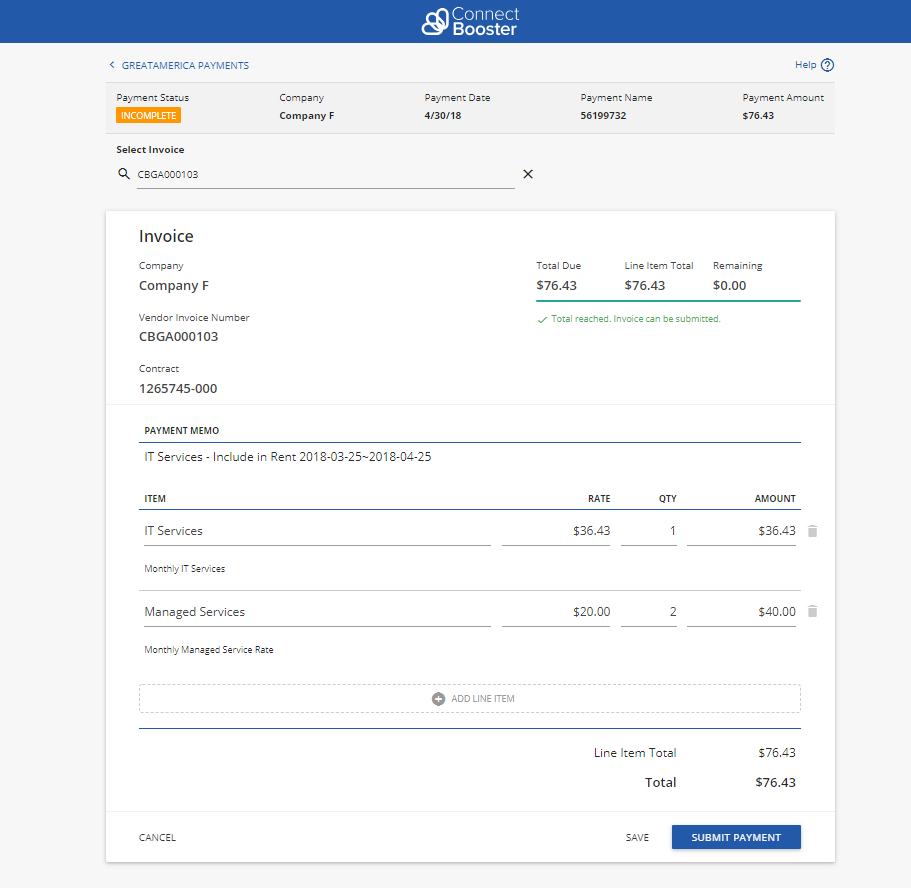Click Vendor Invoice Number CBGA000103 value

(178, 337)
